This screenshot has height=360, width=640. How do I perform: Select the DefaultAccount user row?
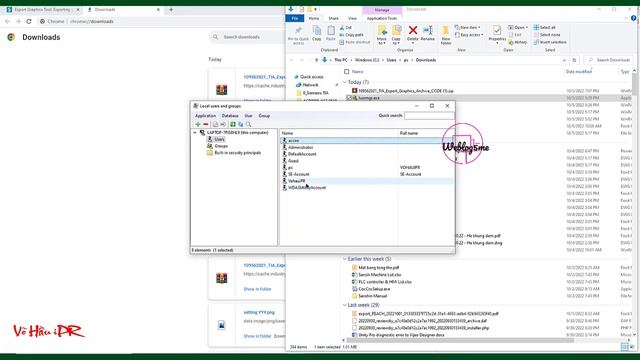click(367, 154)
